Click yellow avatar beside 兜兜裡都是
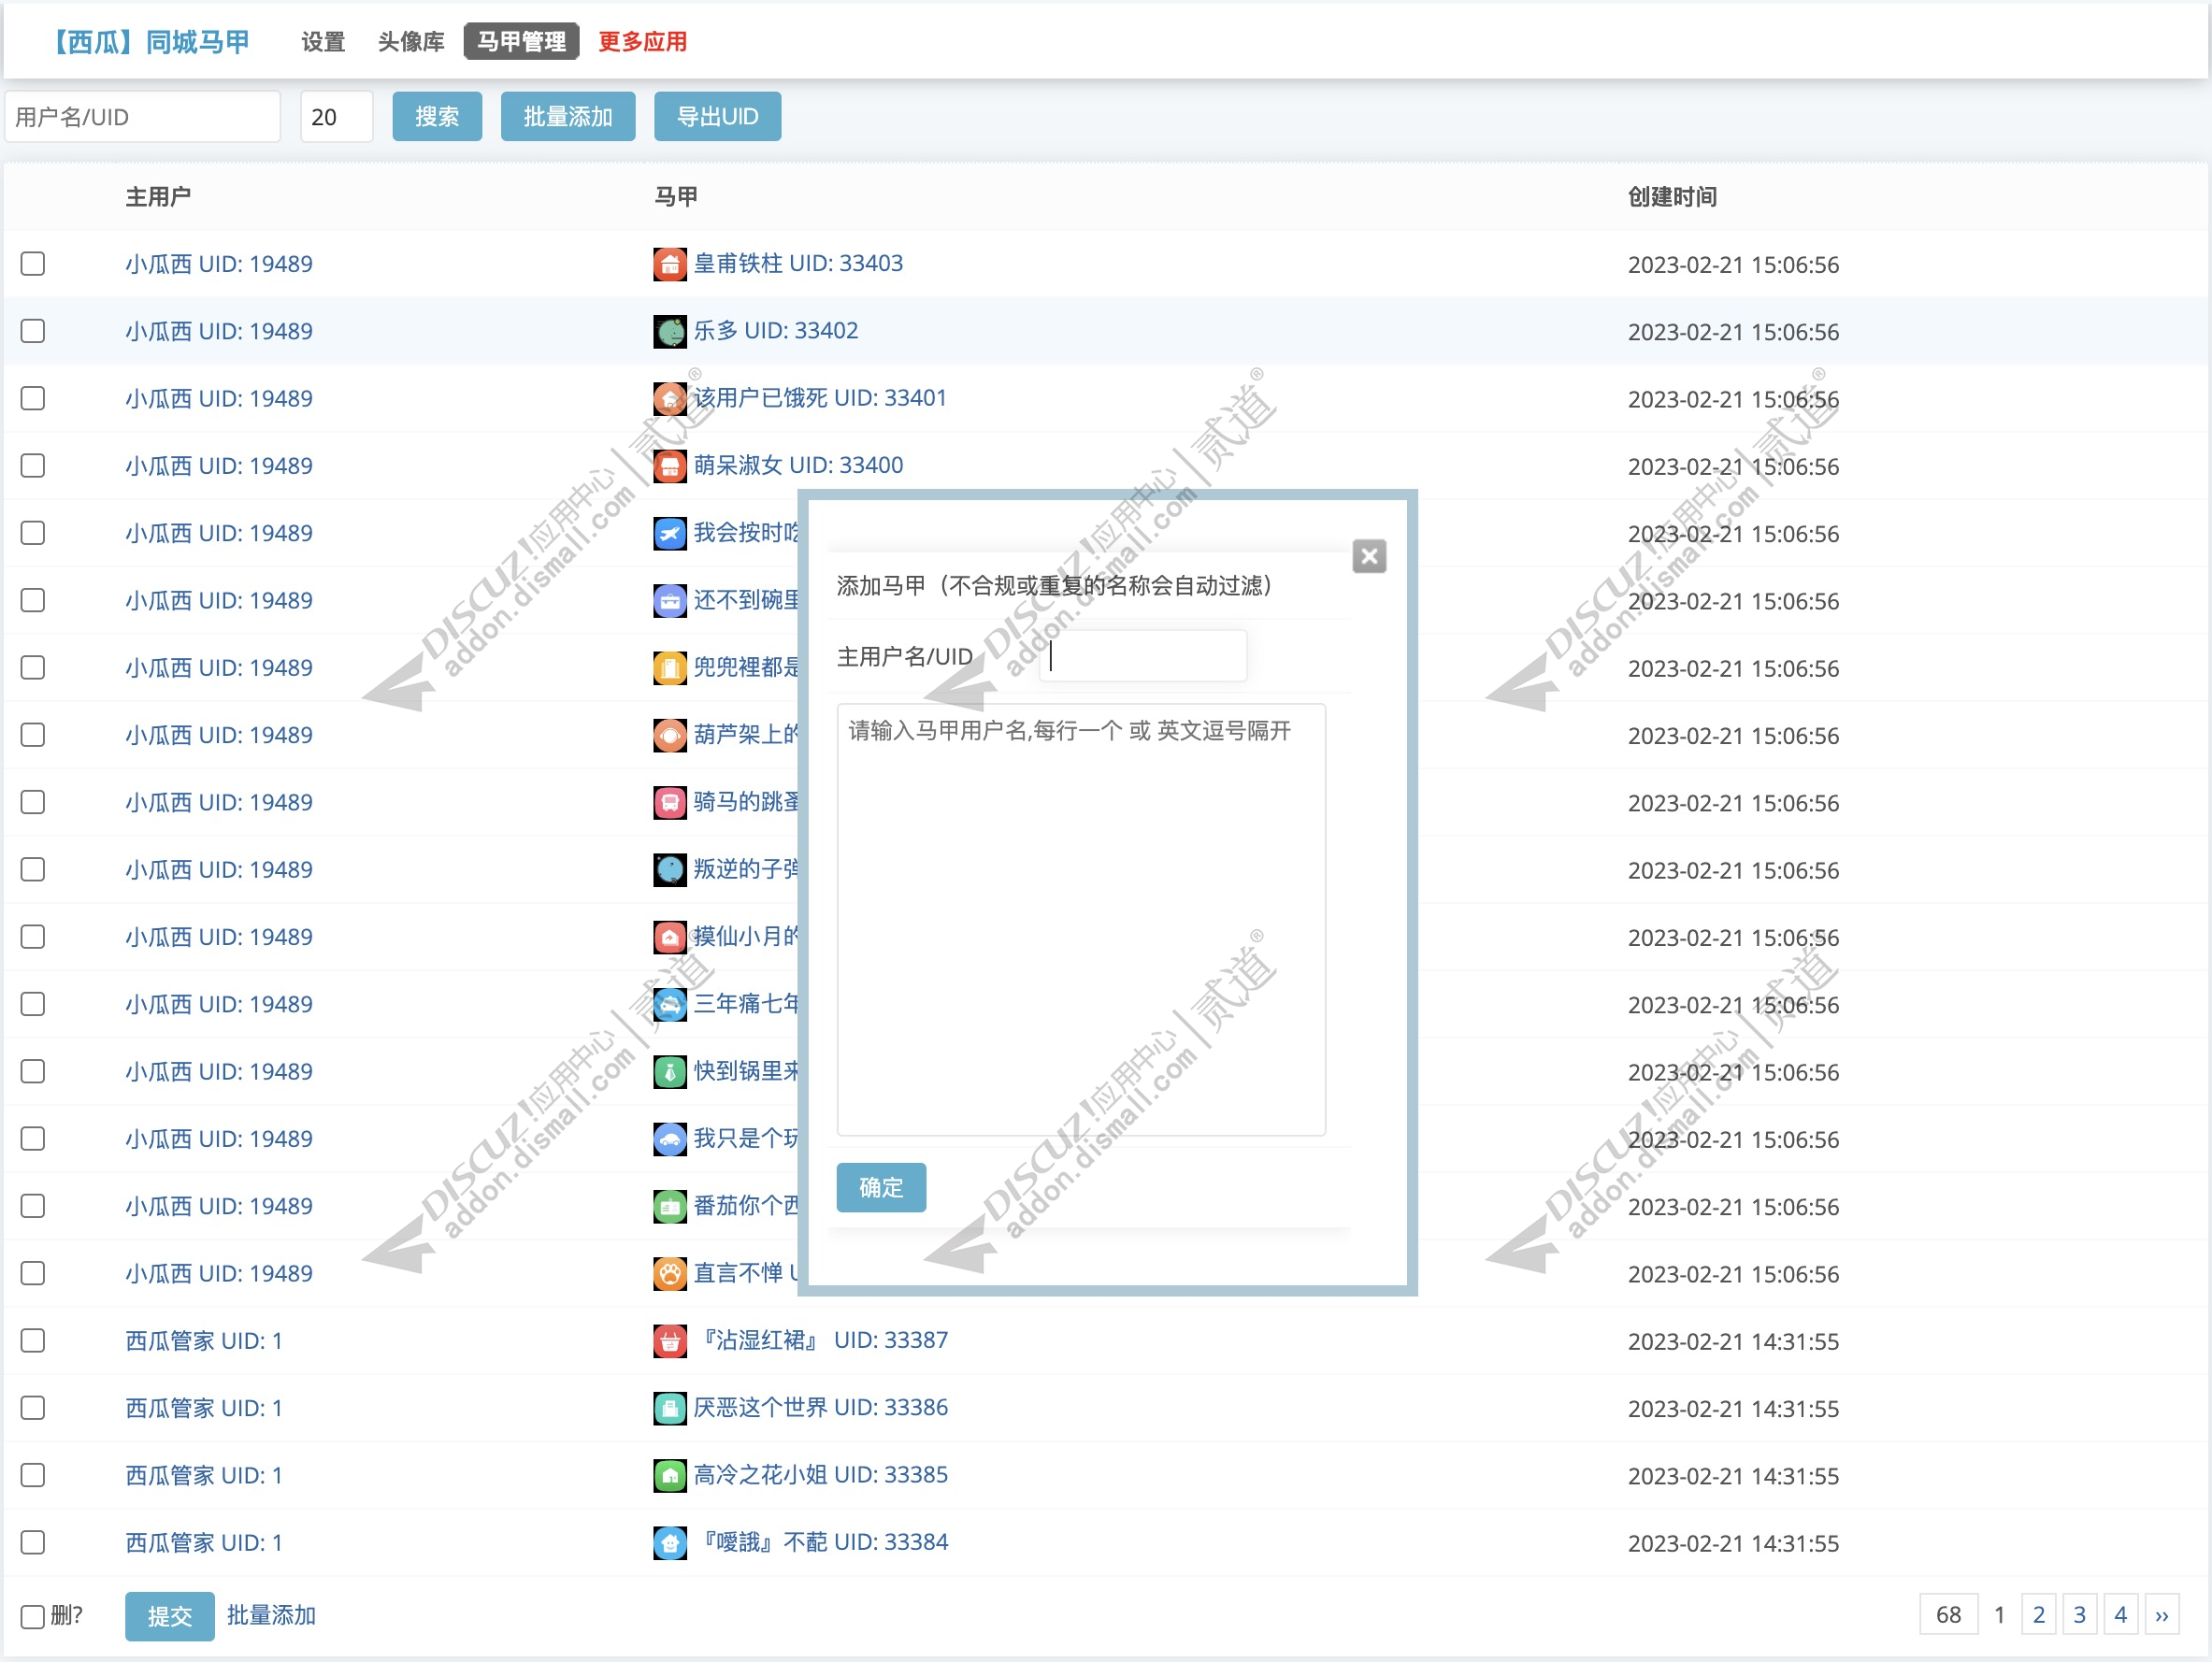 (x=670, y=667)
